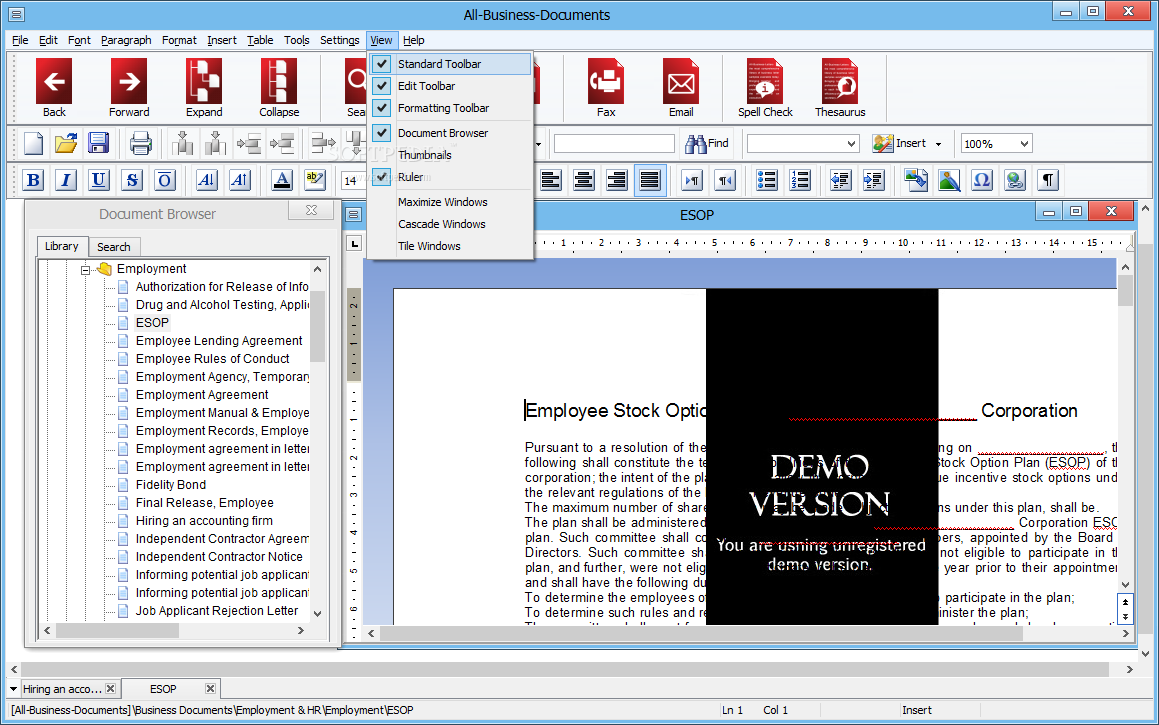The width and height of the screenshot is (1159, 725).
Task: Open the Paragraph menu
Action: point(126,40)
